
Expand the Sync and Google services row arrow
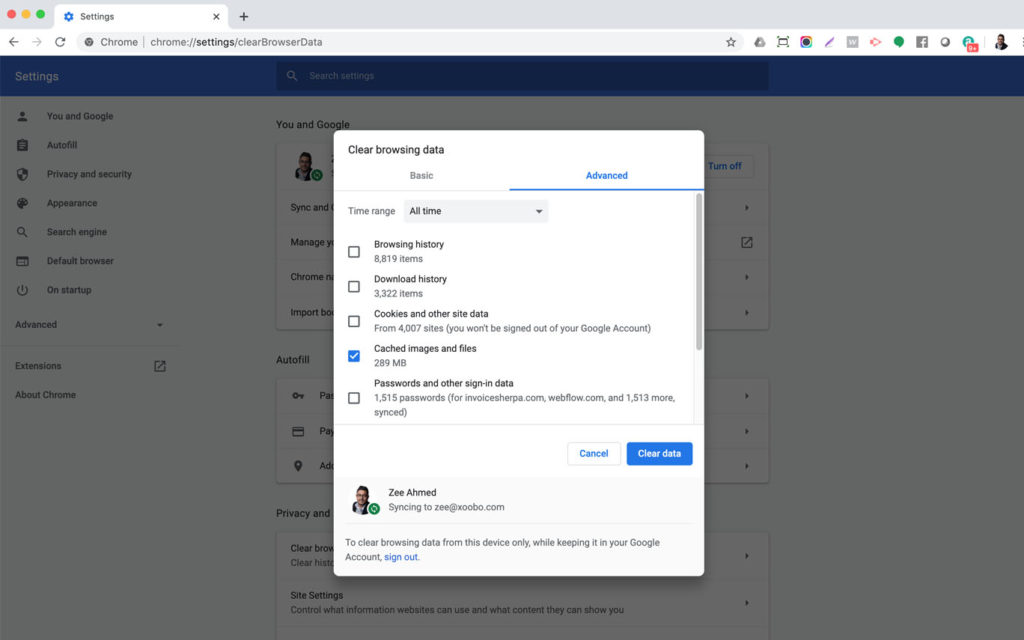(746, 208)
